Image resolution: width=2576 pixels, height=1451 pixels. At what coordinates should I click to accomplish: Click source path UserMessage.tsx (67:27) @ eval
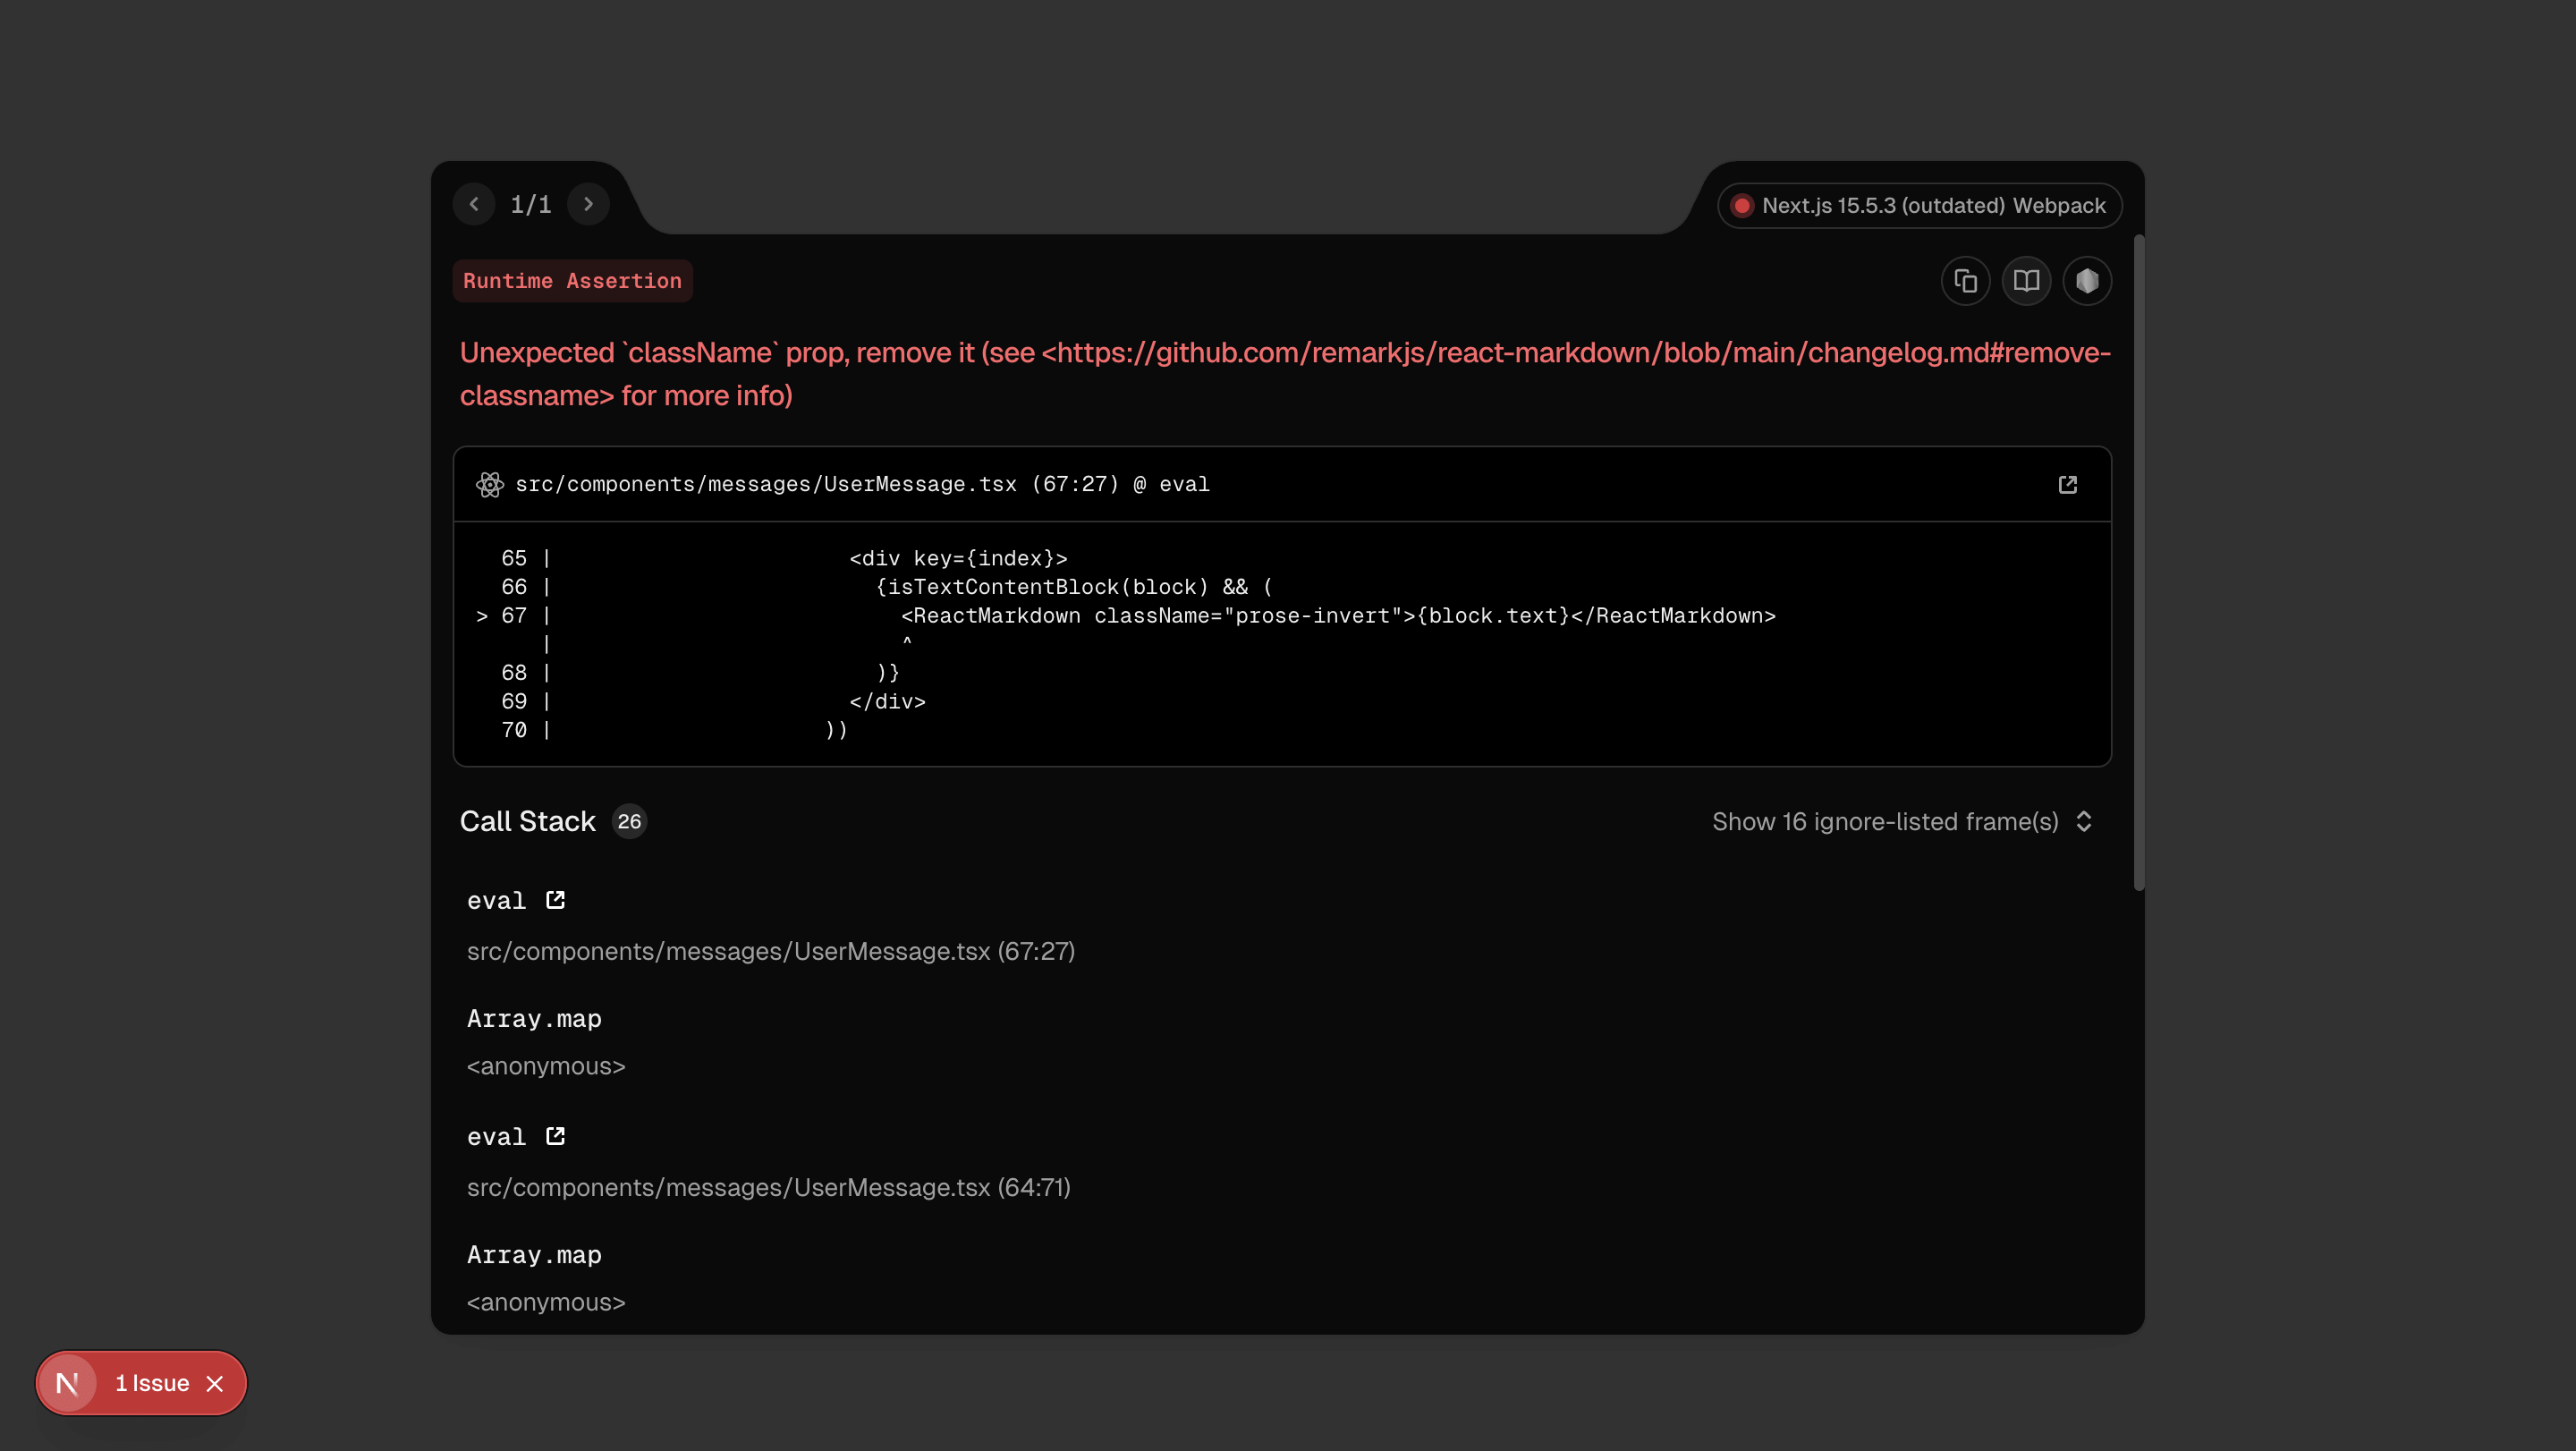click(862, 485)
